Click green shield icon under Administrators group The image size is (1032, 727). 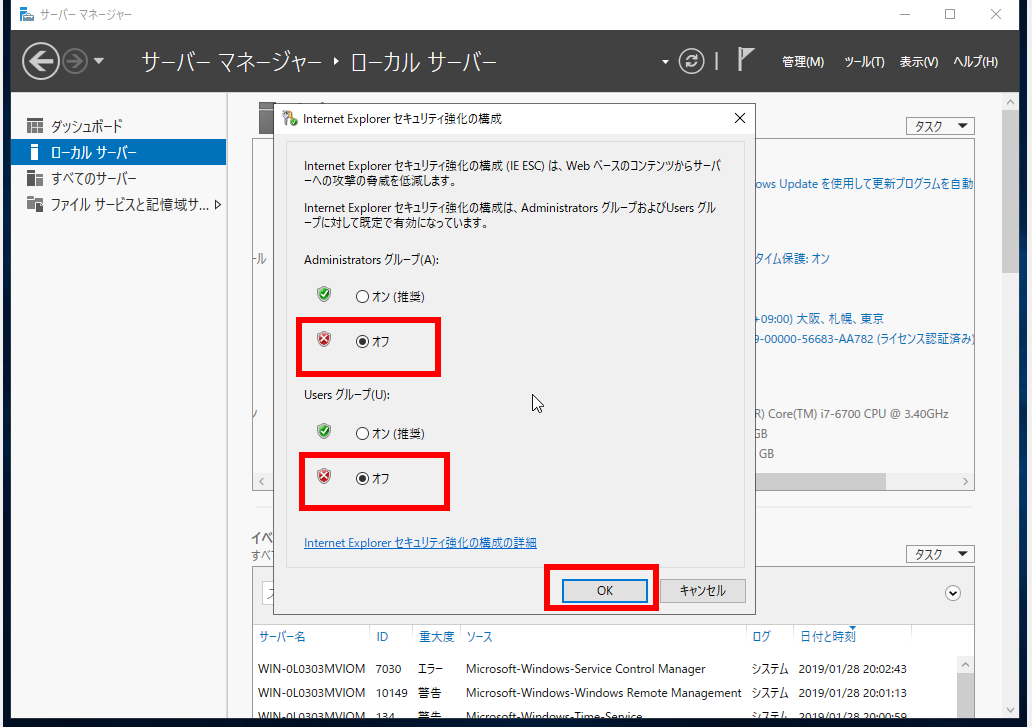[x=324, y=294]
